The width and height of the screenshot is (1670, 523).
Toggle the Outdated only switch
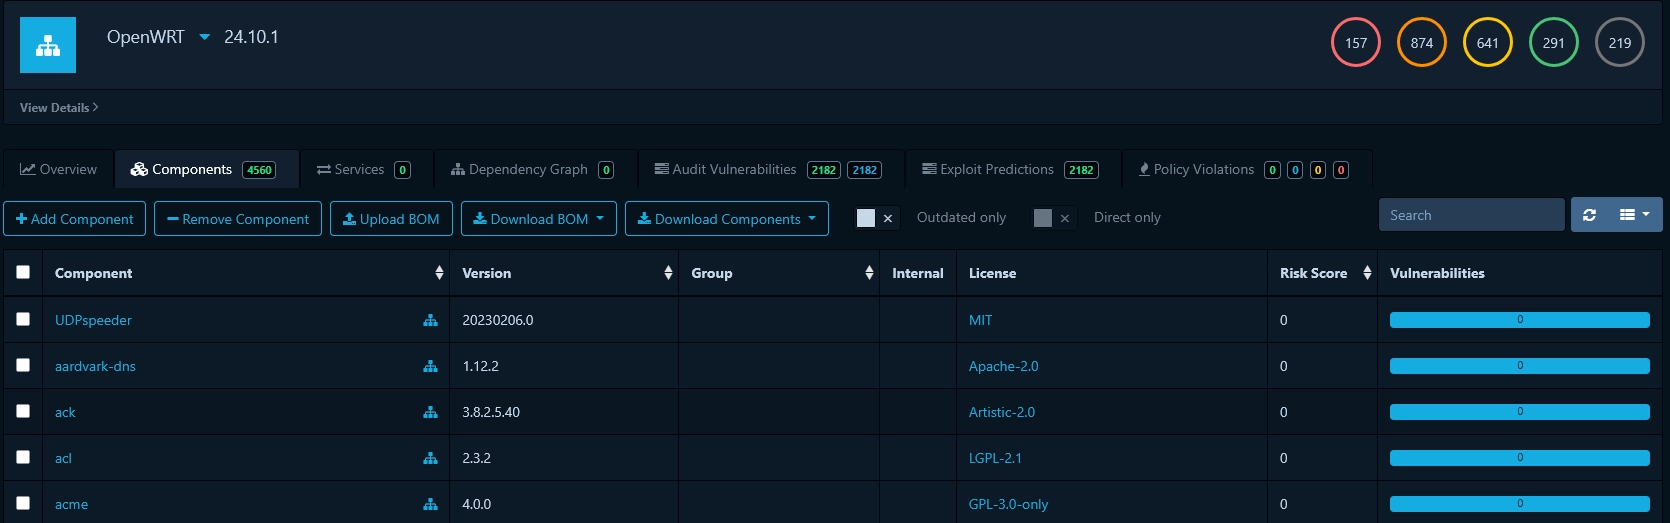876,218
